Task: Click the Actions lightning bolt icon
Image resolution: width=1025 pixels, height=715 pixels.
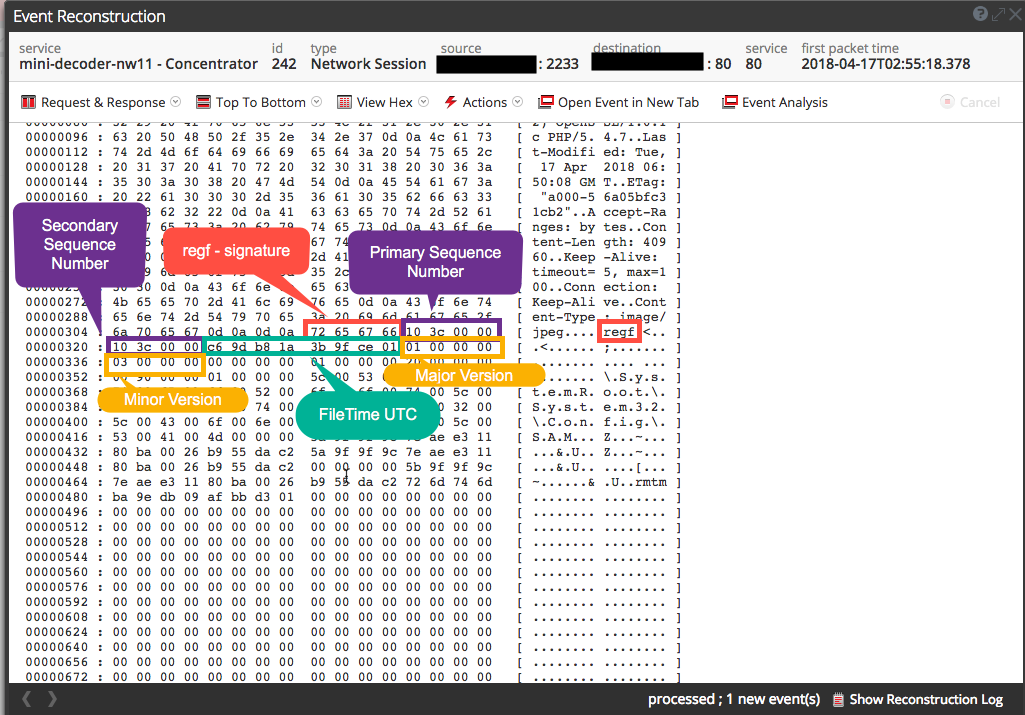Action: coord(451,102)
